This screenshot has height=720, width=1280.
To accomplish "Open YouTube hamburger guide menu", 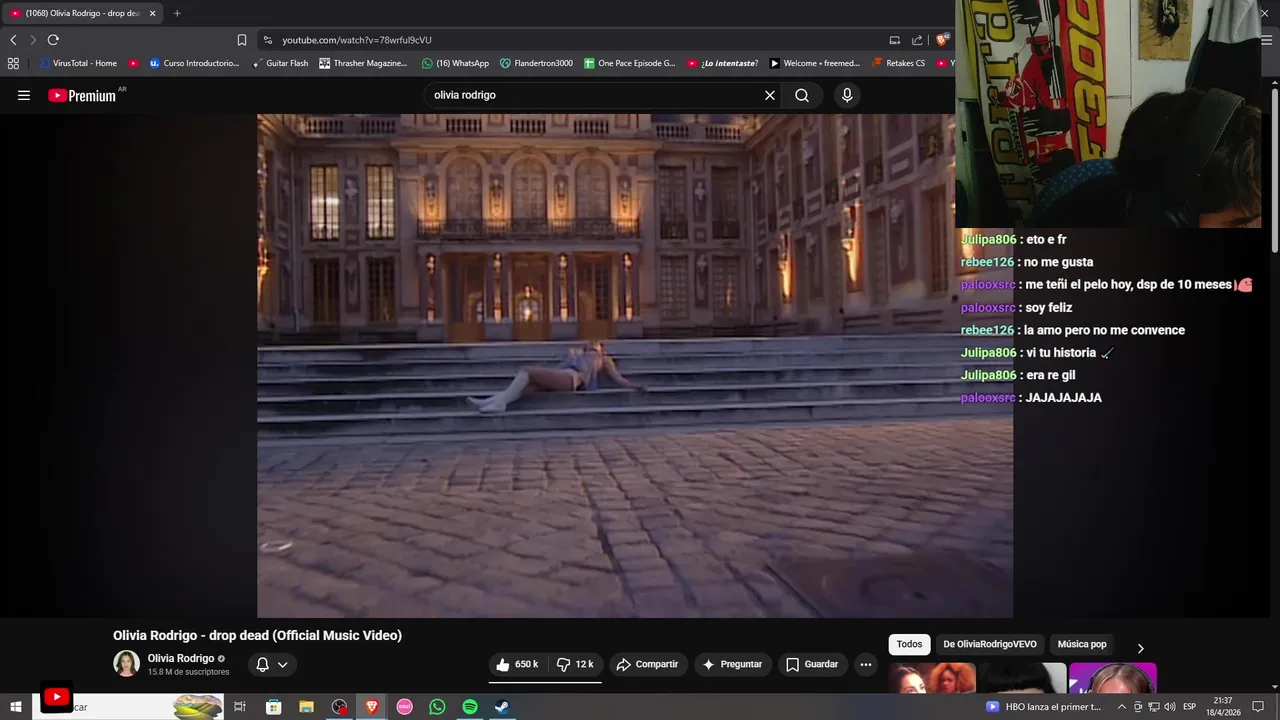I will click(24, 95).
